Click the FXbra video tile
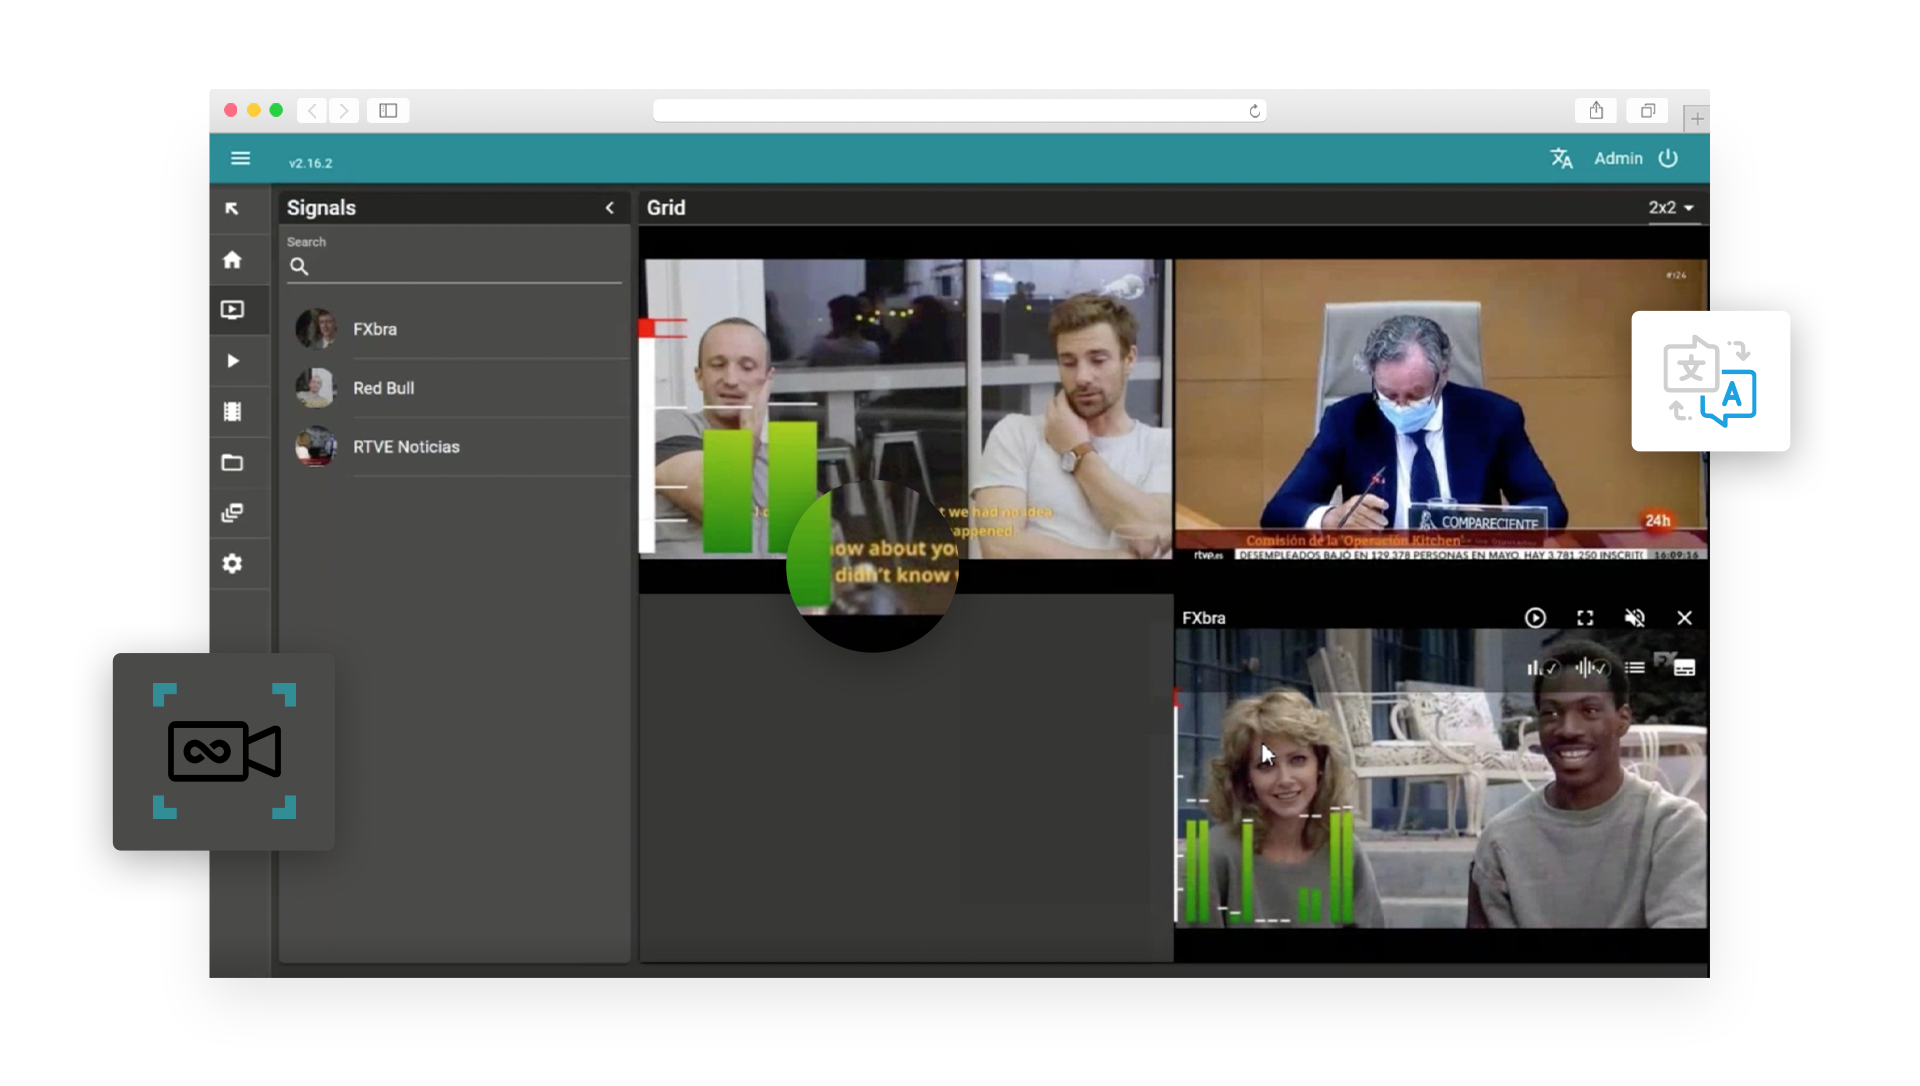This screenshot has width=1920, height=1086. coord(1441,778)
